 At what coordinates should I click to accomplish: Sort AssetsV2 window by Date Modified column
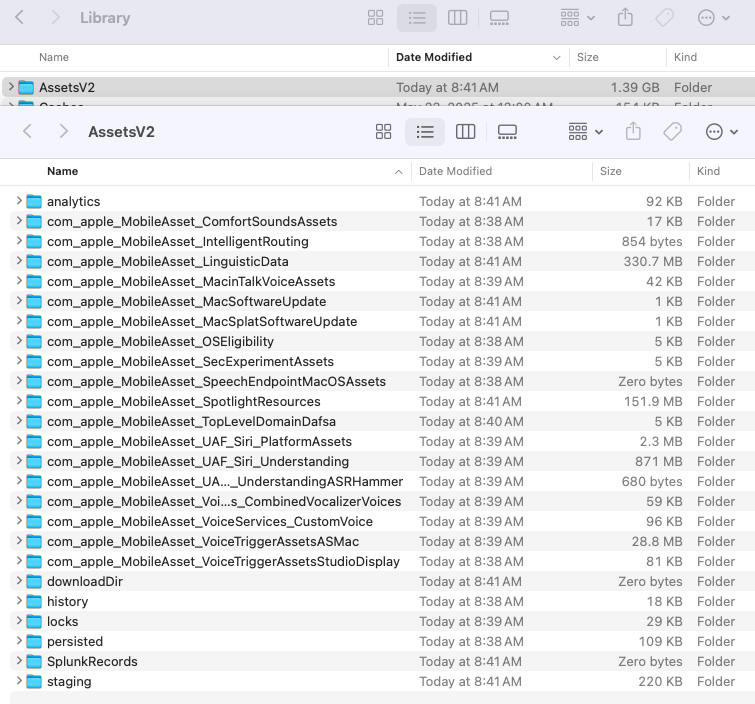coord(455,171)
